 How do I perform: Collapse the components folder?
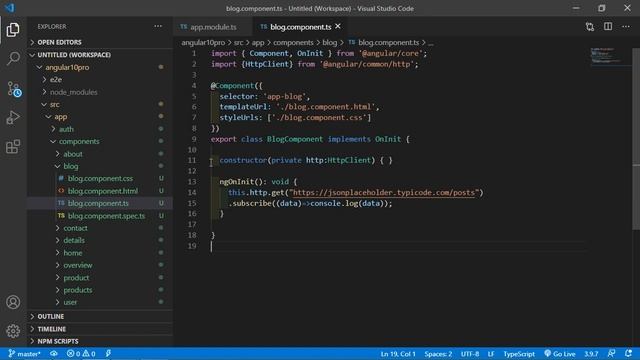pos(100,141)
